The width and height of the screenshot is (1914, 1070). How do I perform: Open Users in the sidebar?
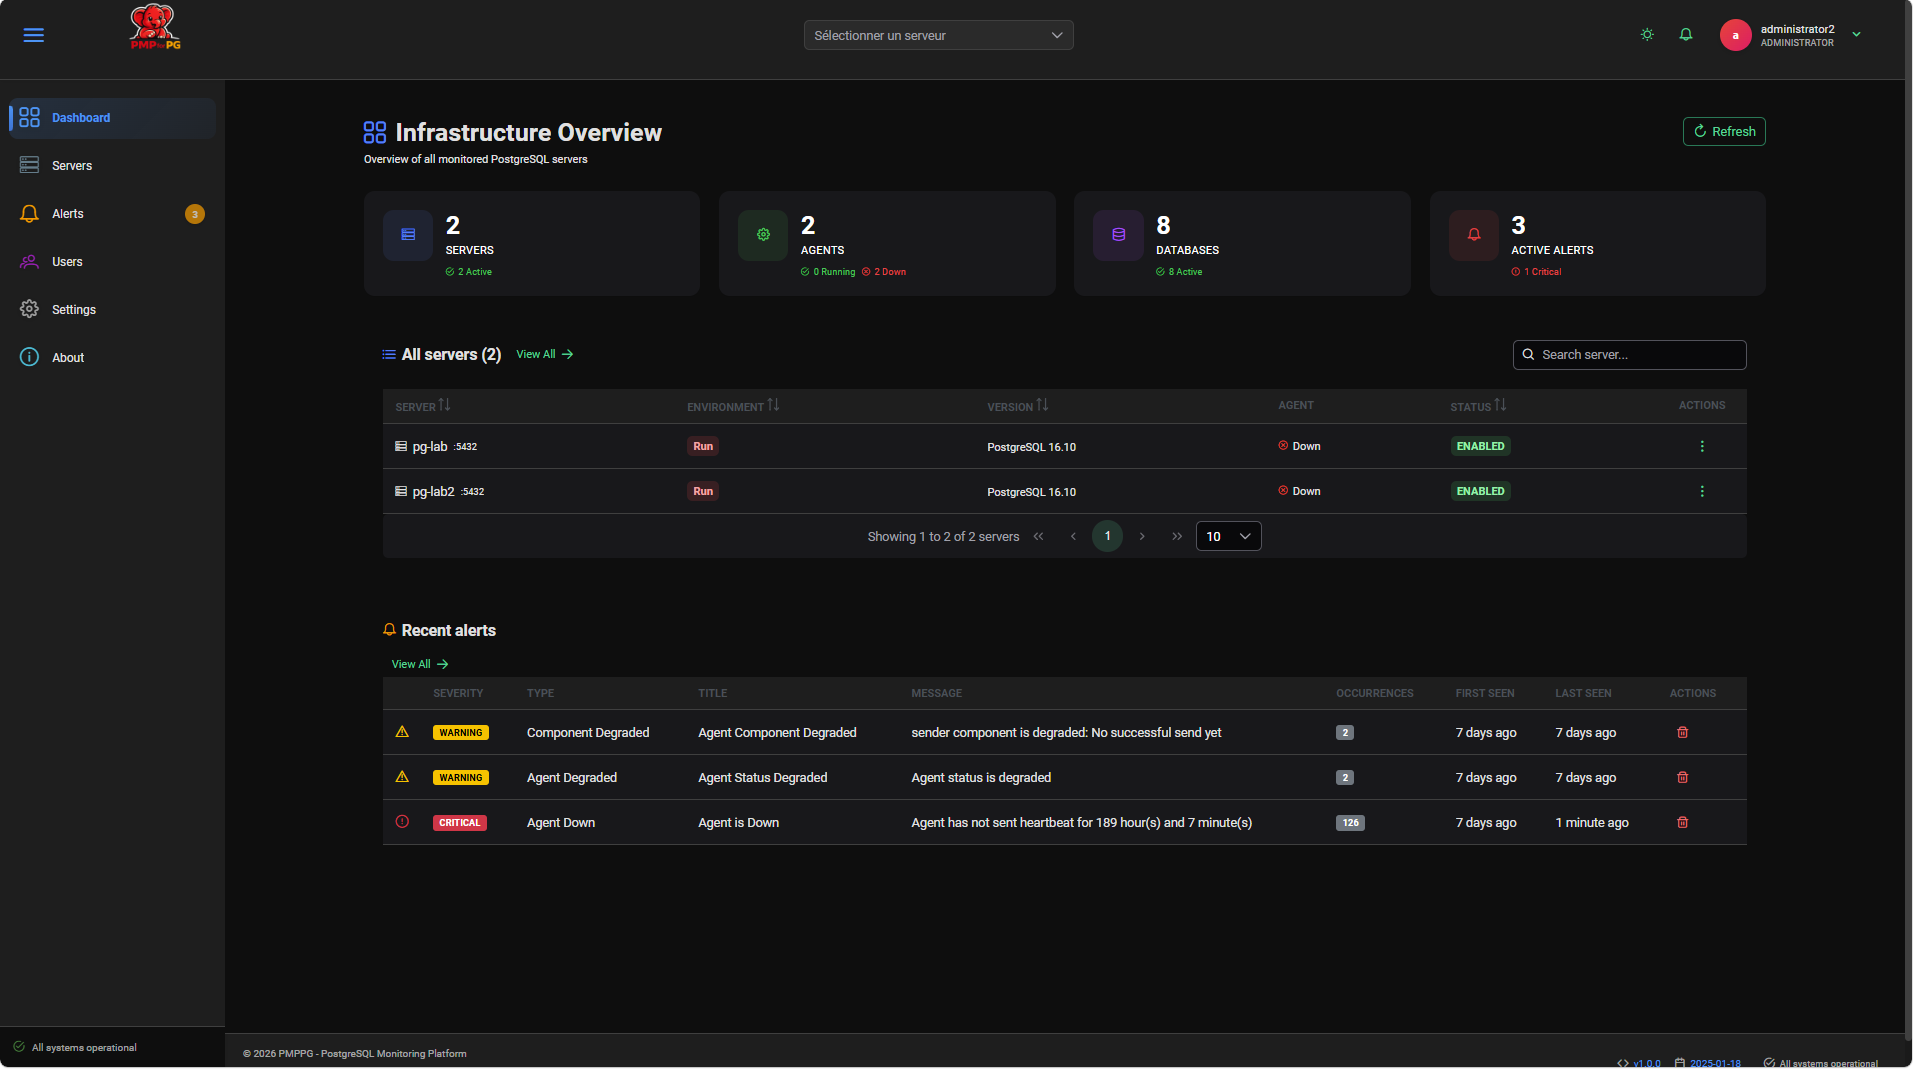pos(112,262)
